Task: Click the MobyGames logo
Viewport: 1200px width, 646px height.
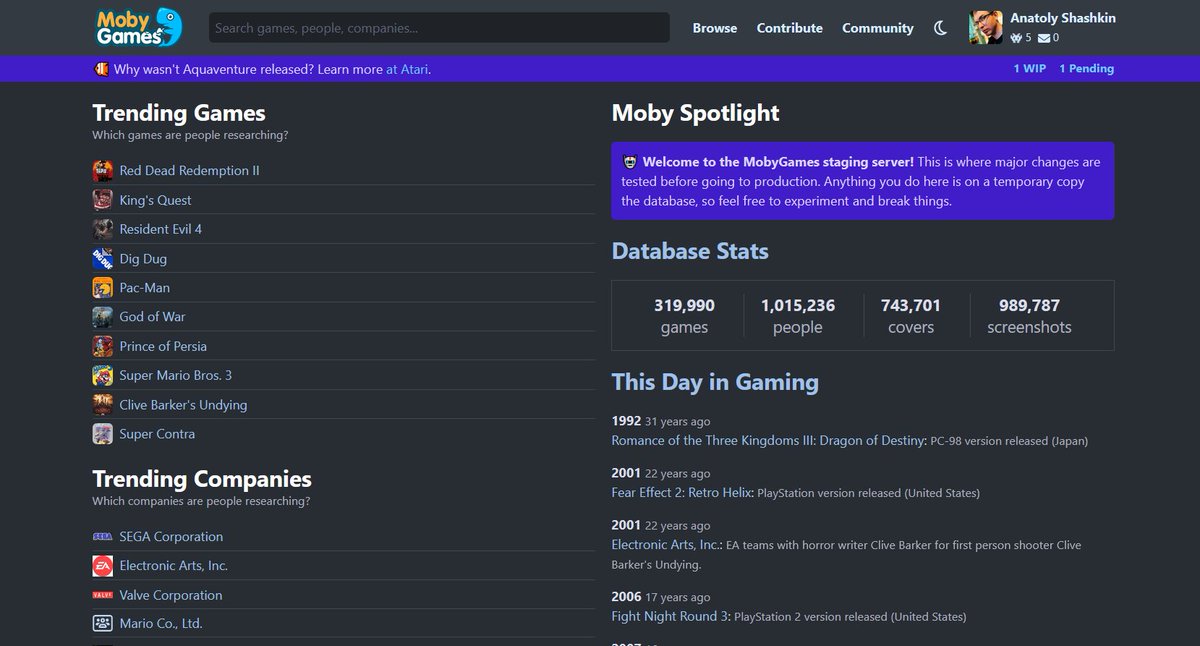Action: point(140,27)
